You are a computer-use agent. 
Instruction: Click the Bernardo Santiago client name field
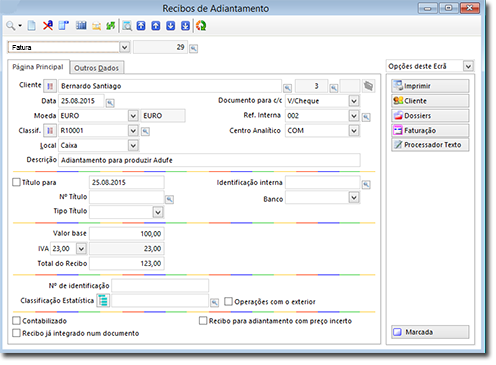[x=170, y=86]
